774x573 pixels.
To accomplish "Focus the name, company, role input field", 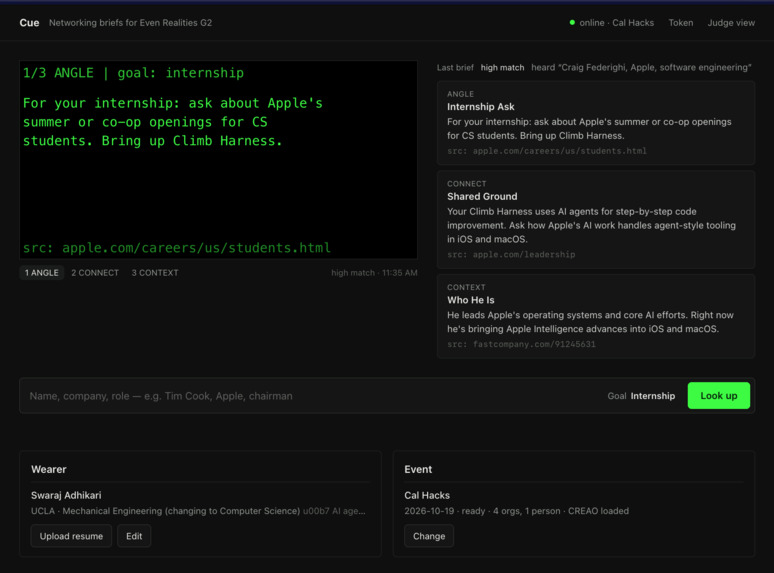I will (x=311, y=396).
